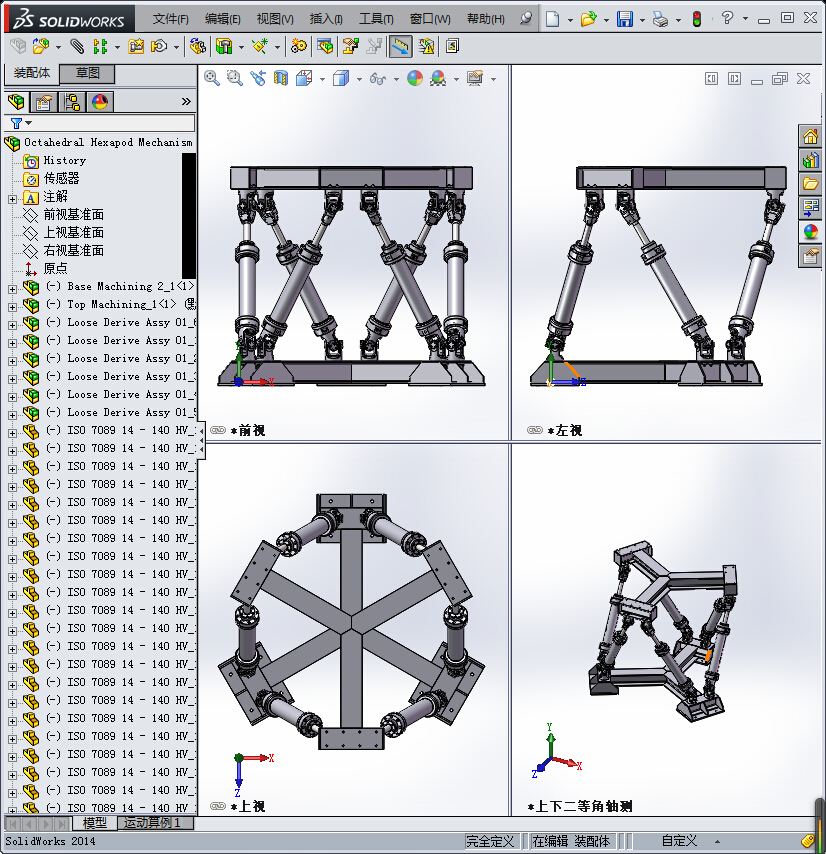The image size is (826, 854).
Task: Click the Section View icon
Action: pyautogui.click(x=281, y=79)
